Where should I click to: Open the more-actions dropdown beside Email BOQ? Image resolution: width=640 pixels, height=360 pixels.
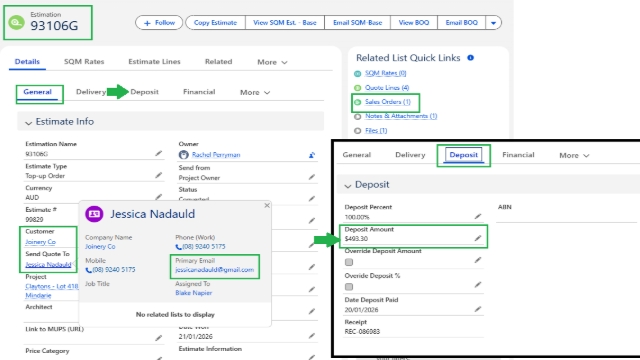pyautogui.click(x=493, y=23)
